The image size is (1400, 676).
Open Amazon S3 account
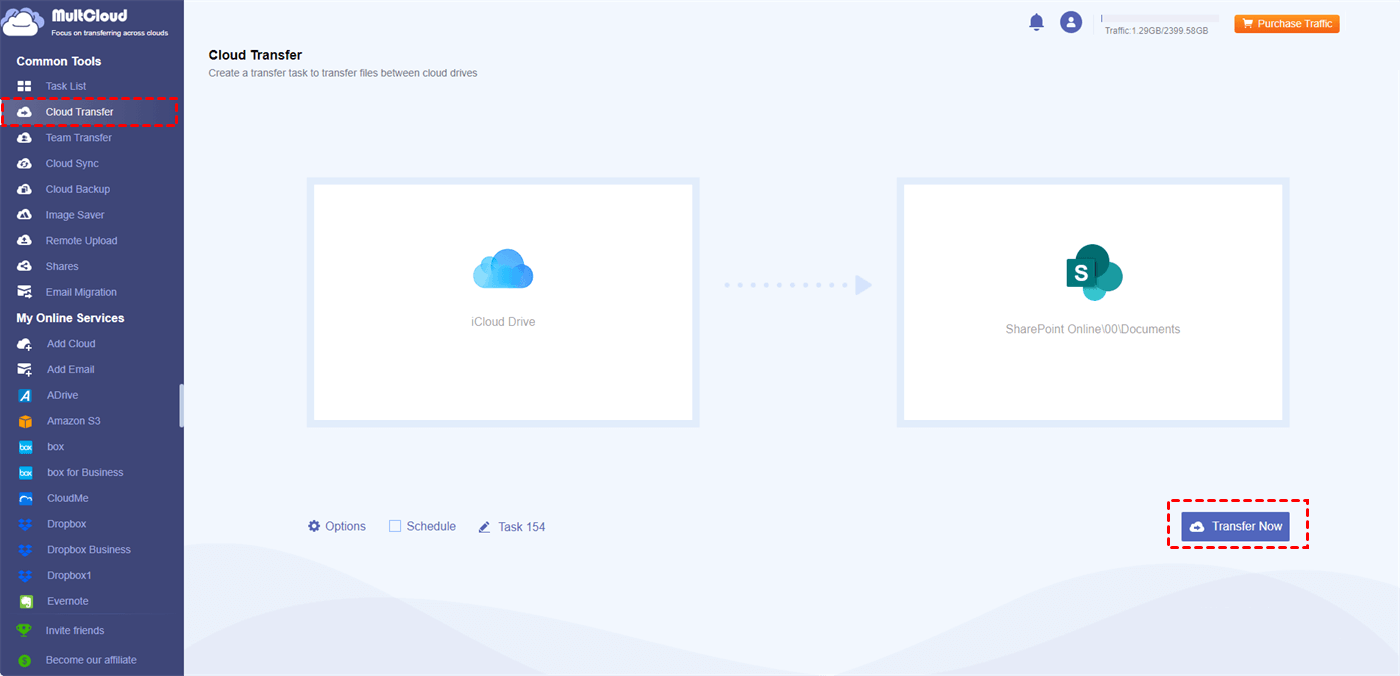click(x=74, y=421)
